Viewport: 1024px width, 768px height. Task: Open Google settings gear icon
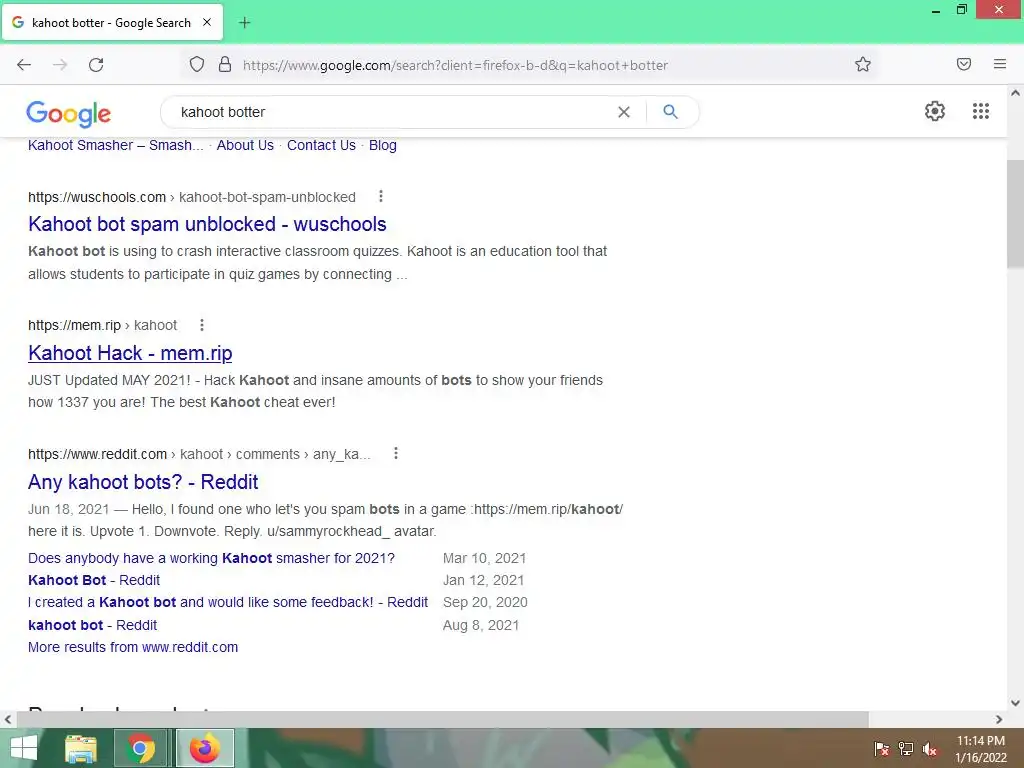tap(935, 111)
